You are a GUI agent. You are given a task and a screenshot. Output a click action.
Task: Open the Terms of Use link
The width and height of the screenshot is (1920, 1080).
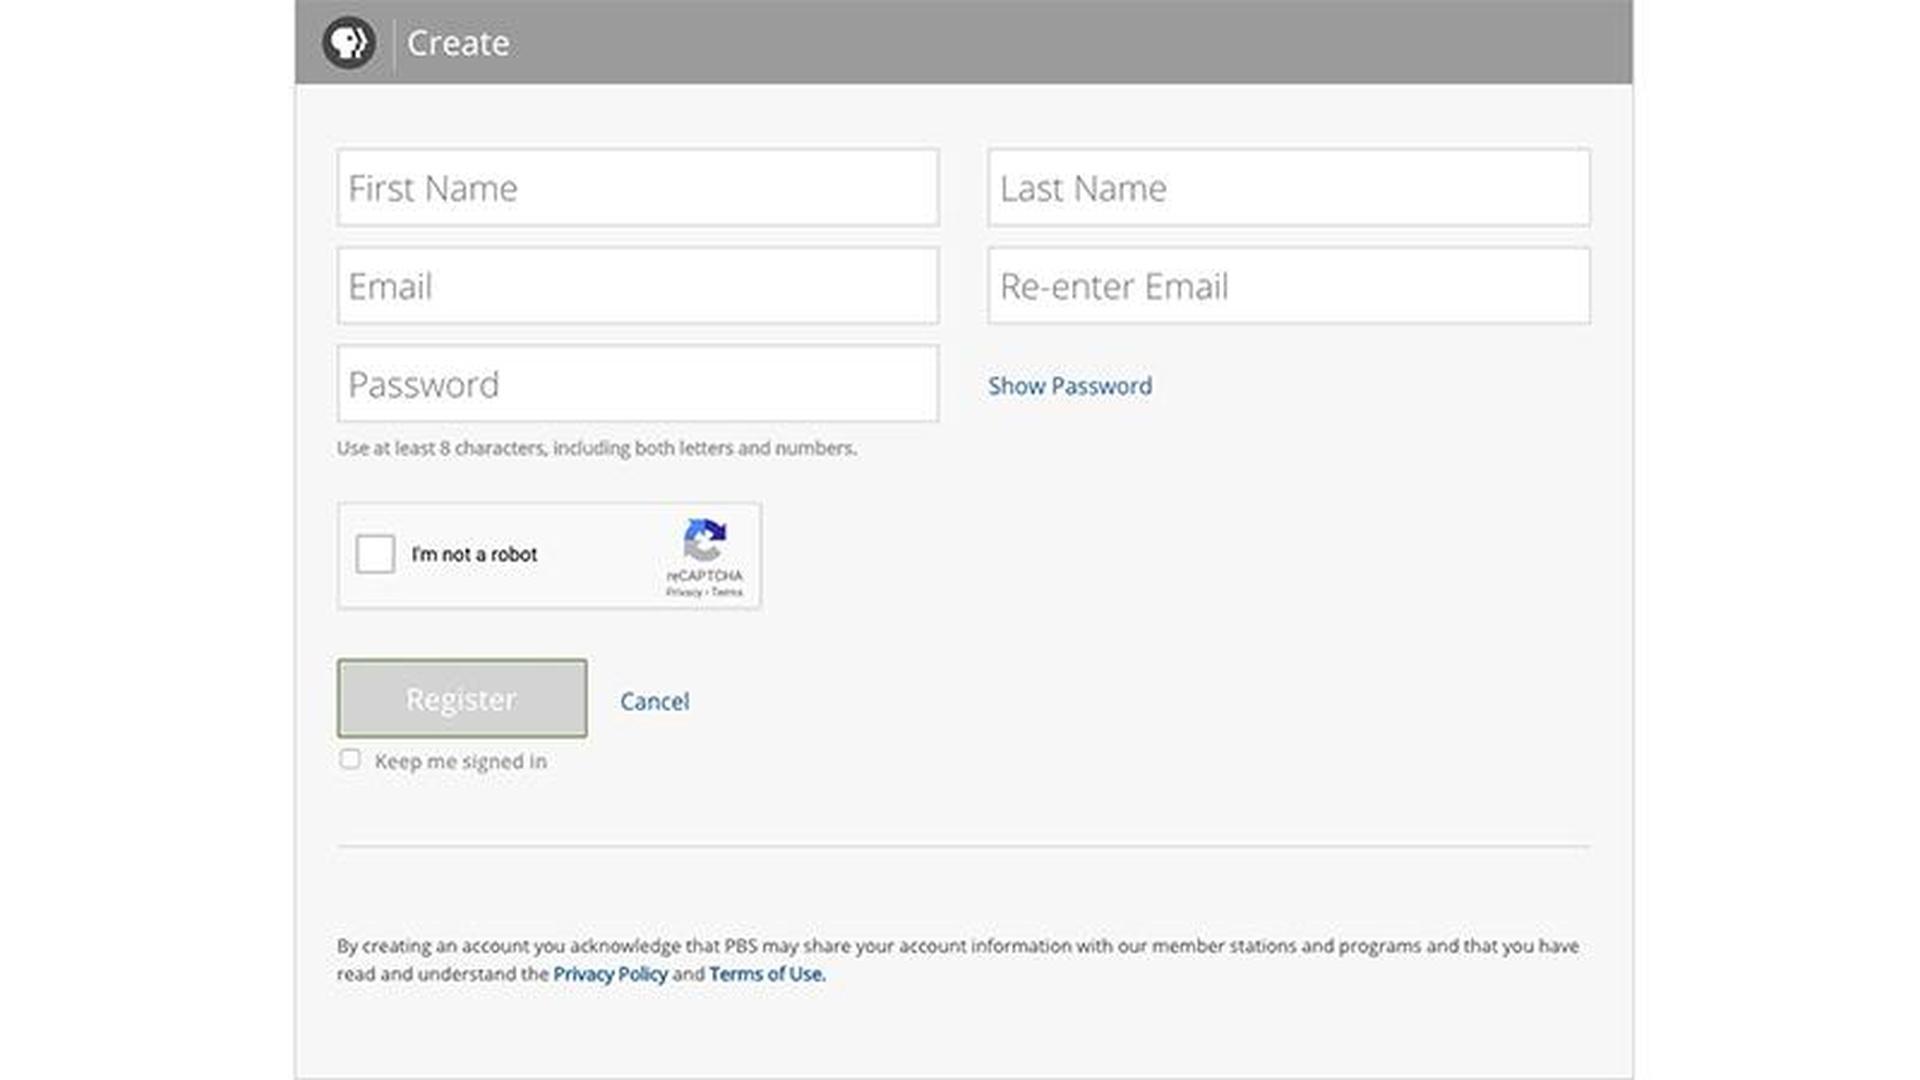pos(767,974)
